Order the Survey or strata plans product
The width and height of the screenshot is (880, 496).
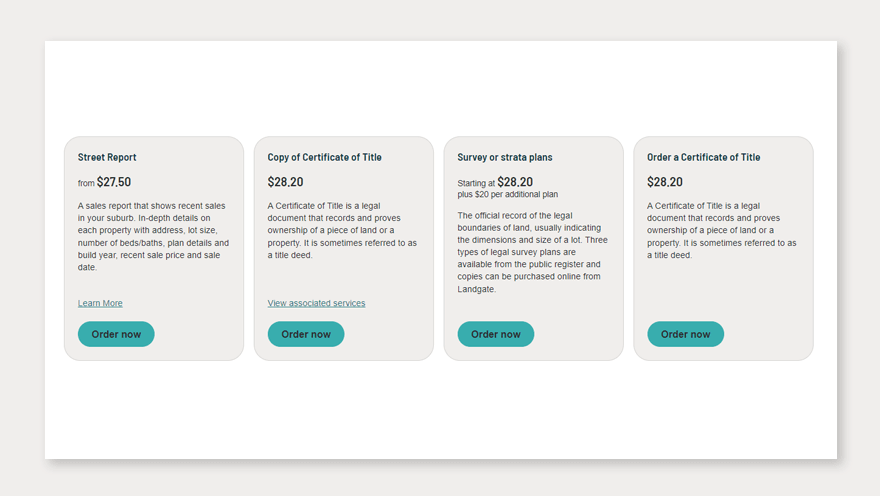pyautogui.click(x=495, y=334)
